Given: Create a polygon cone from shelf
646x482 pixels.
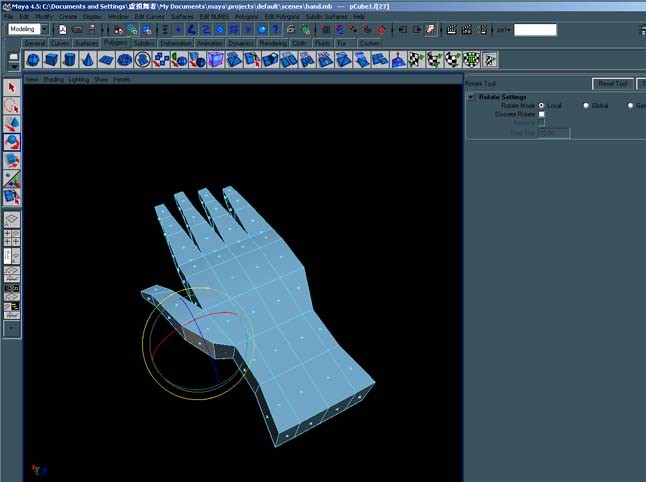Looking at the screenshot, I should click(87, 60).
